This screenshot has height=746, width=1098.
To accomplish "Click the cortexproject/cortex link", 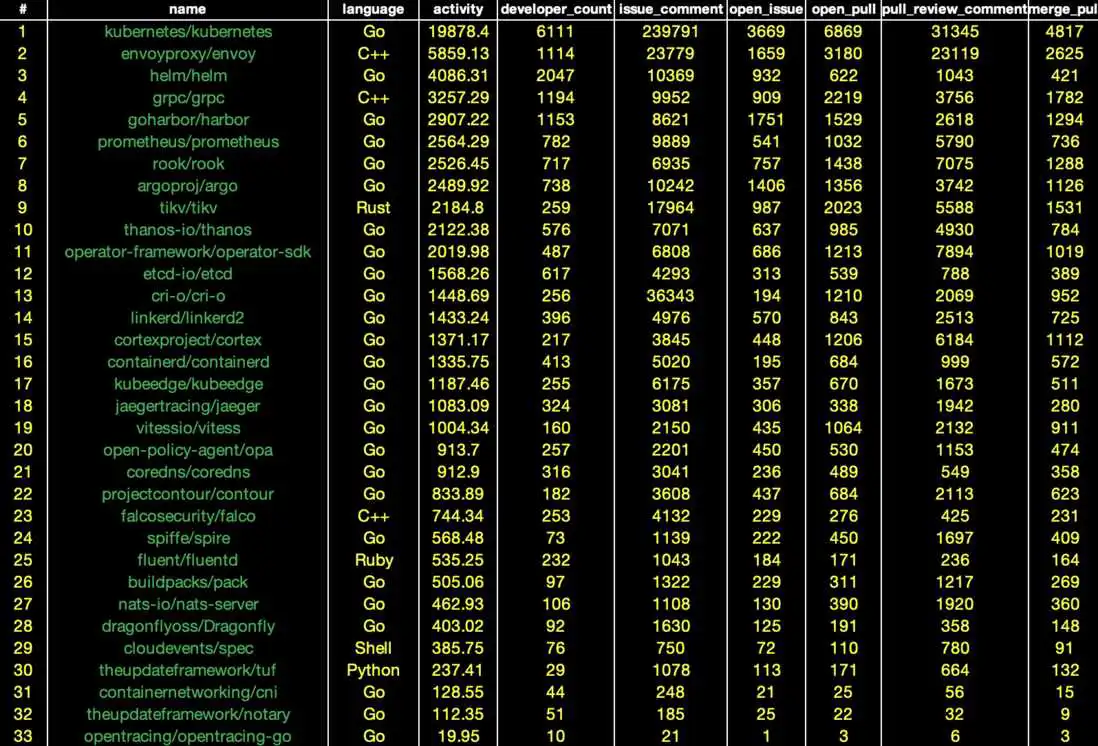I will [x=188, y=340].
